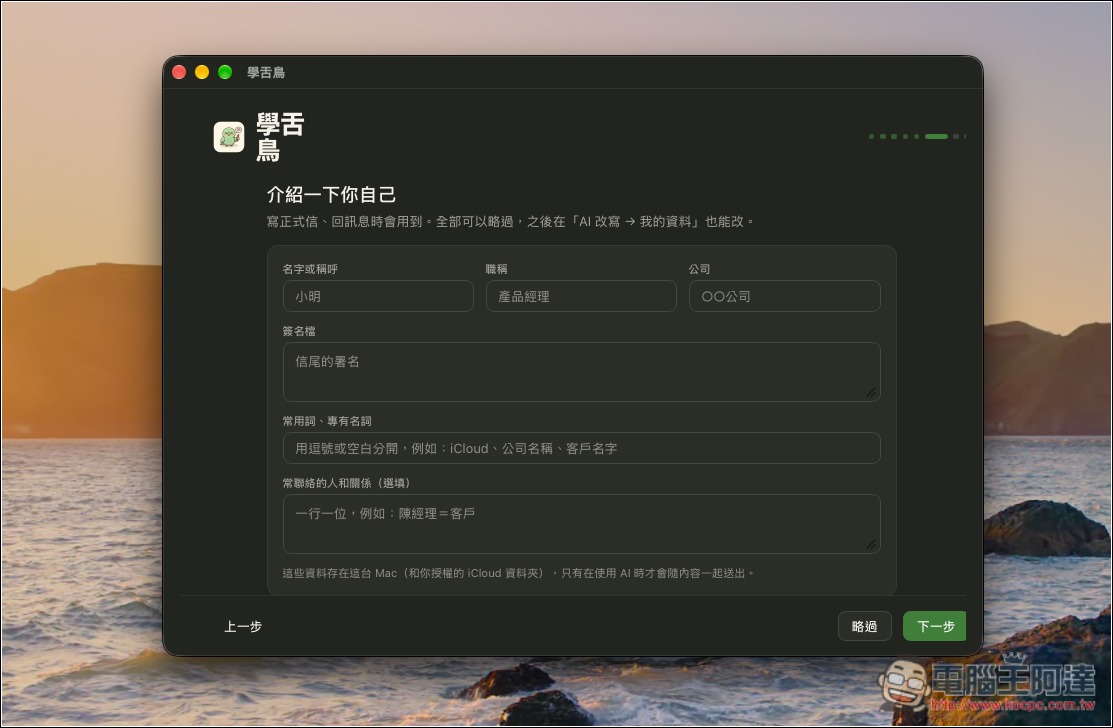The height and width of the screenshot is (728, 1113).
Task: Select the 公司 input field
Action: [x=784, y=296]
